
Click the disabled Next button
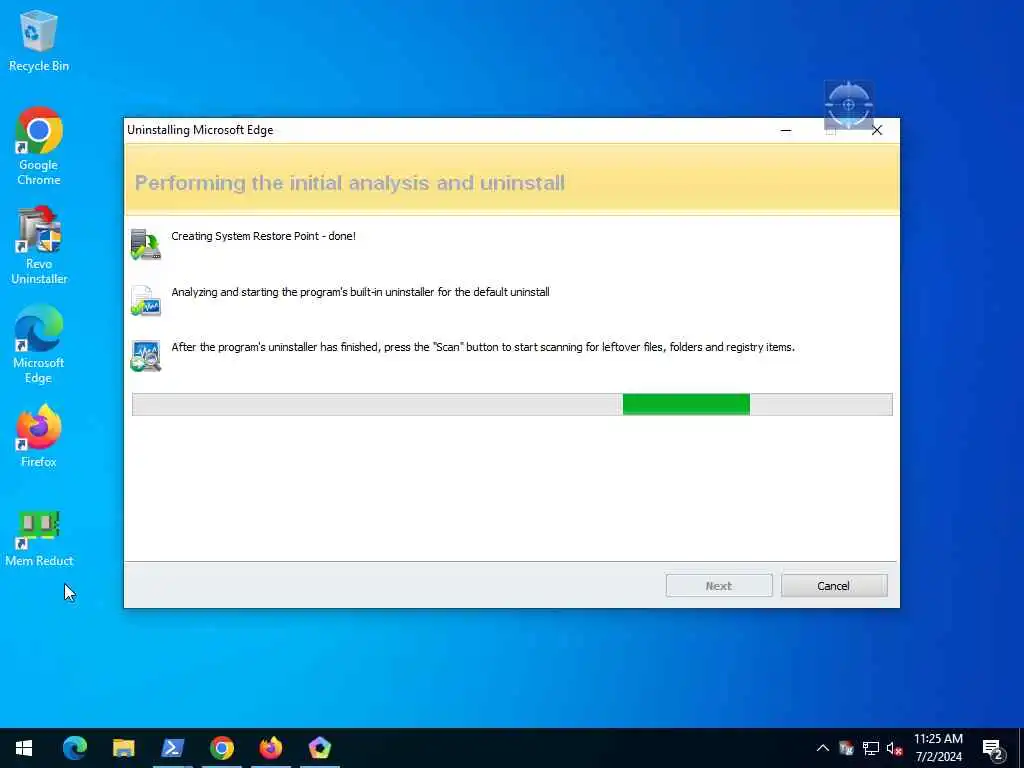(719, 586)
